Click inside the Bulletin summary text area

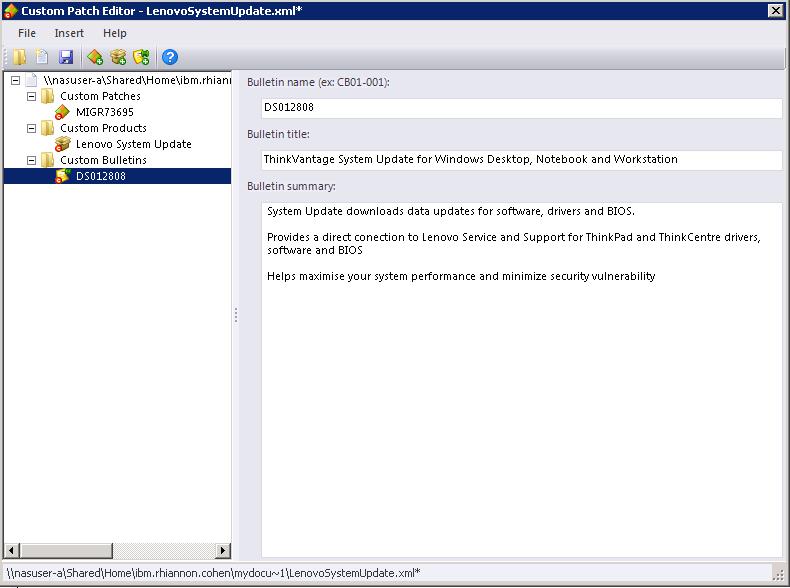(x=521, y=379)
